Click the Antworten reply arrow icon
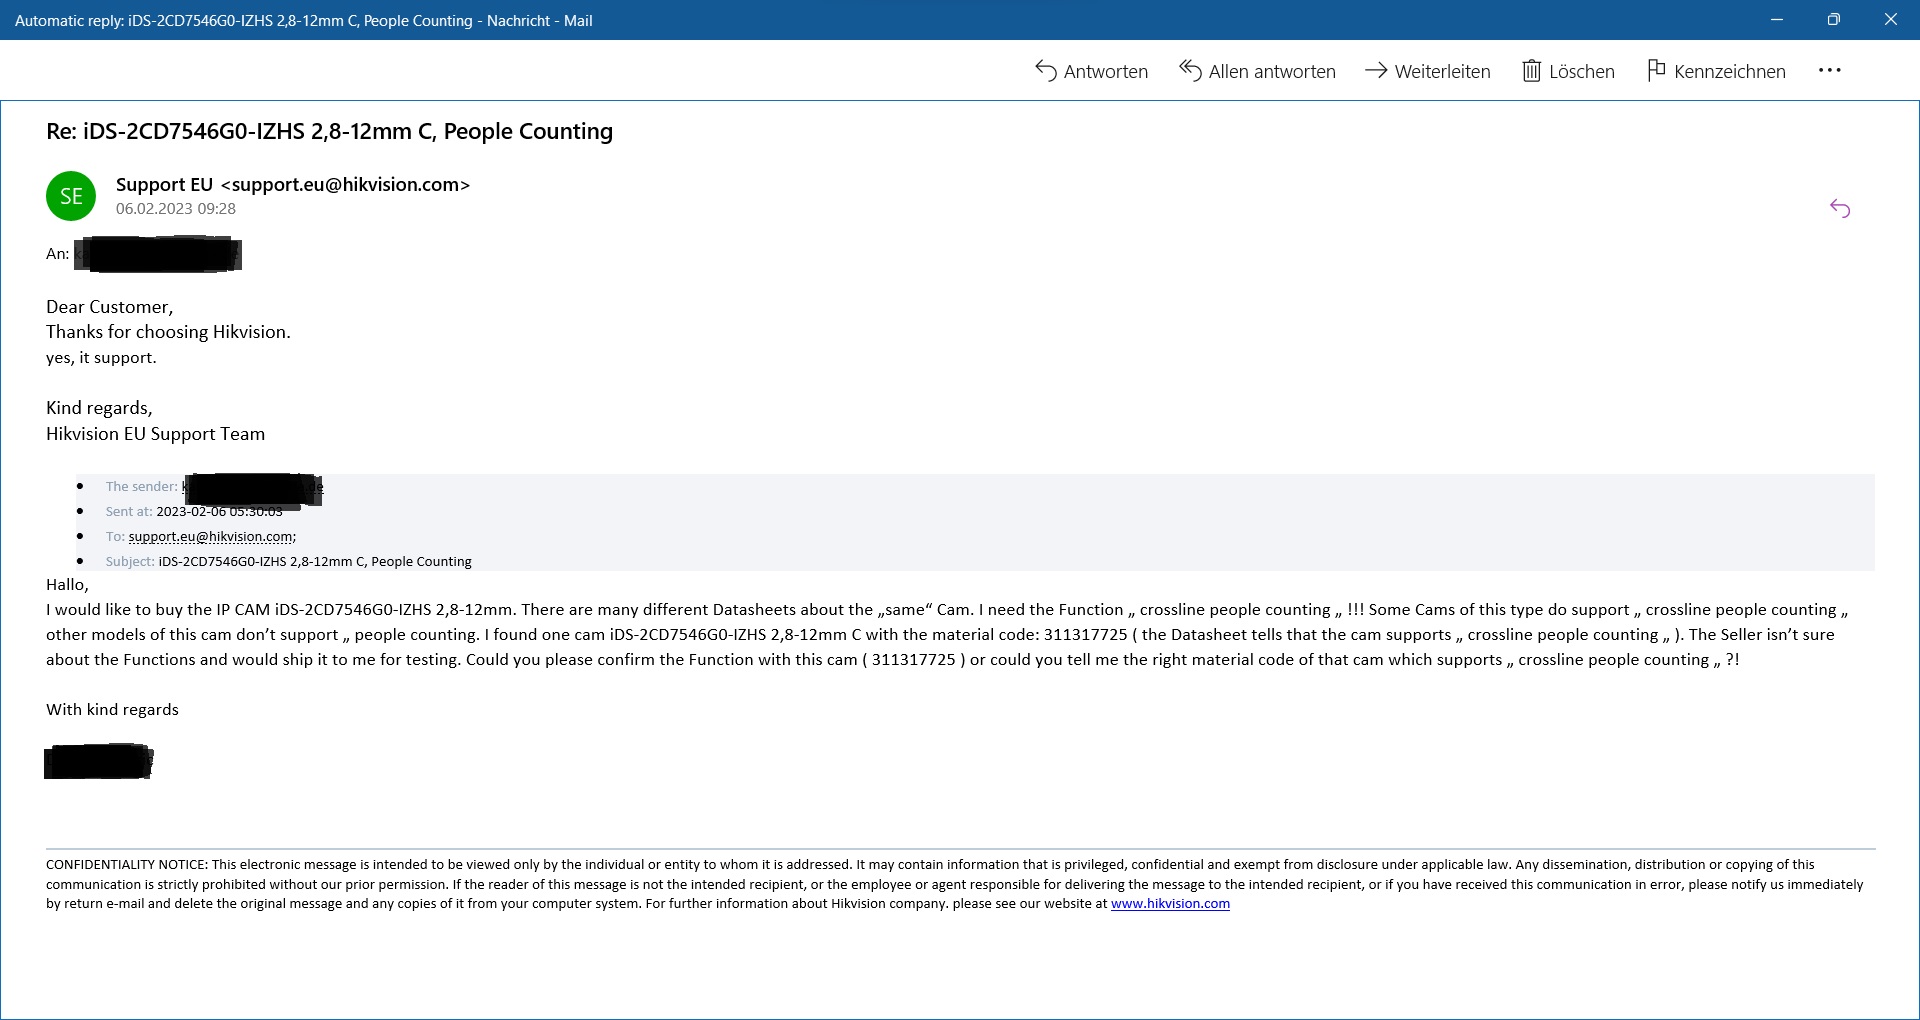The image size is (1920, 1020). pyautogui.click(x=1046, y=71)
